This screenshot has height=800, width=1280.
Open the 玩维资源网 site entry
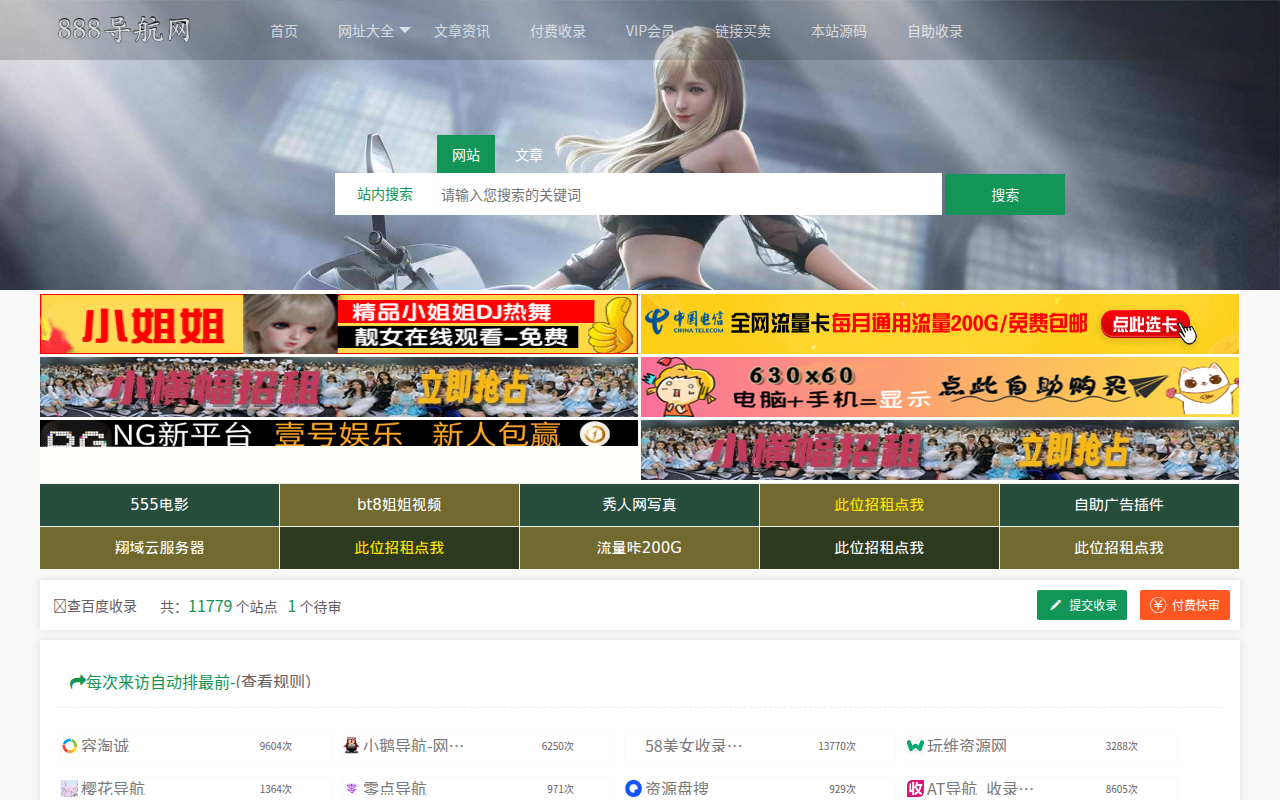(967, 746)
